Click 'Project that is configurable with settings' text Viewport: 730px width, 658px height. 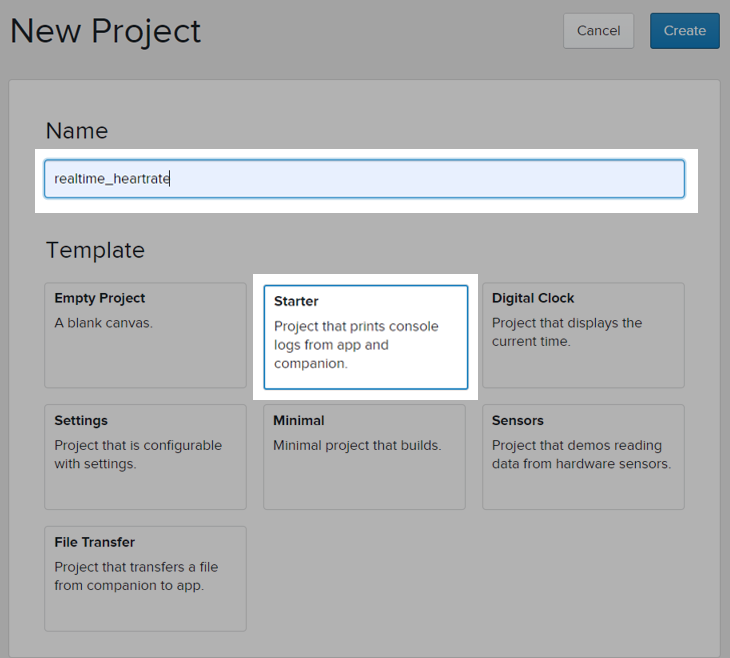[x=138, y=454]
